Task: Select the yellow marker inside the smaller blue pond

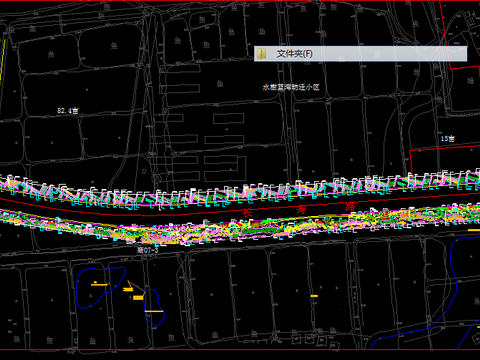Action: [154, 311]
